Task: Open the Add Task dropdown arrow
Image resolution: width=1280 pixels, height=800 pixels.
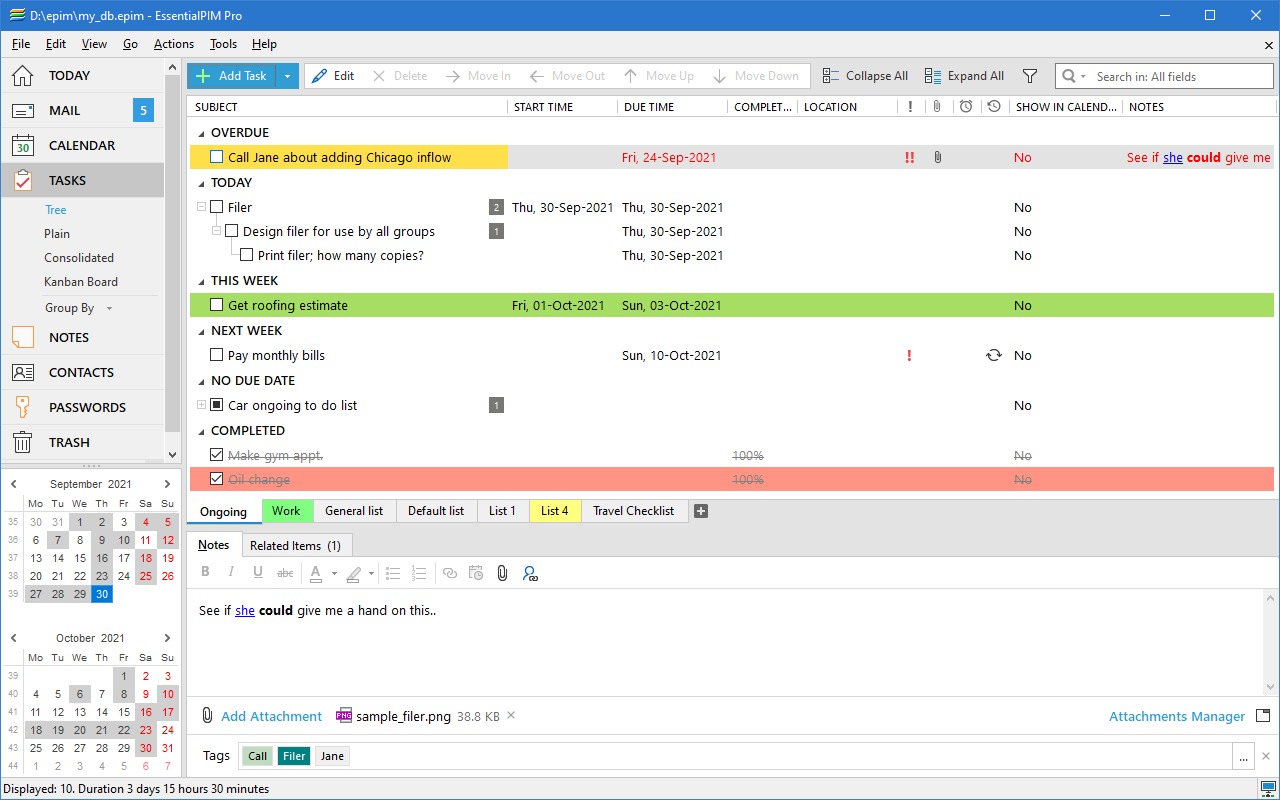Action: click(287, 76)
